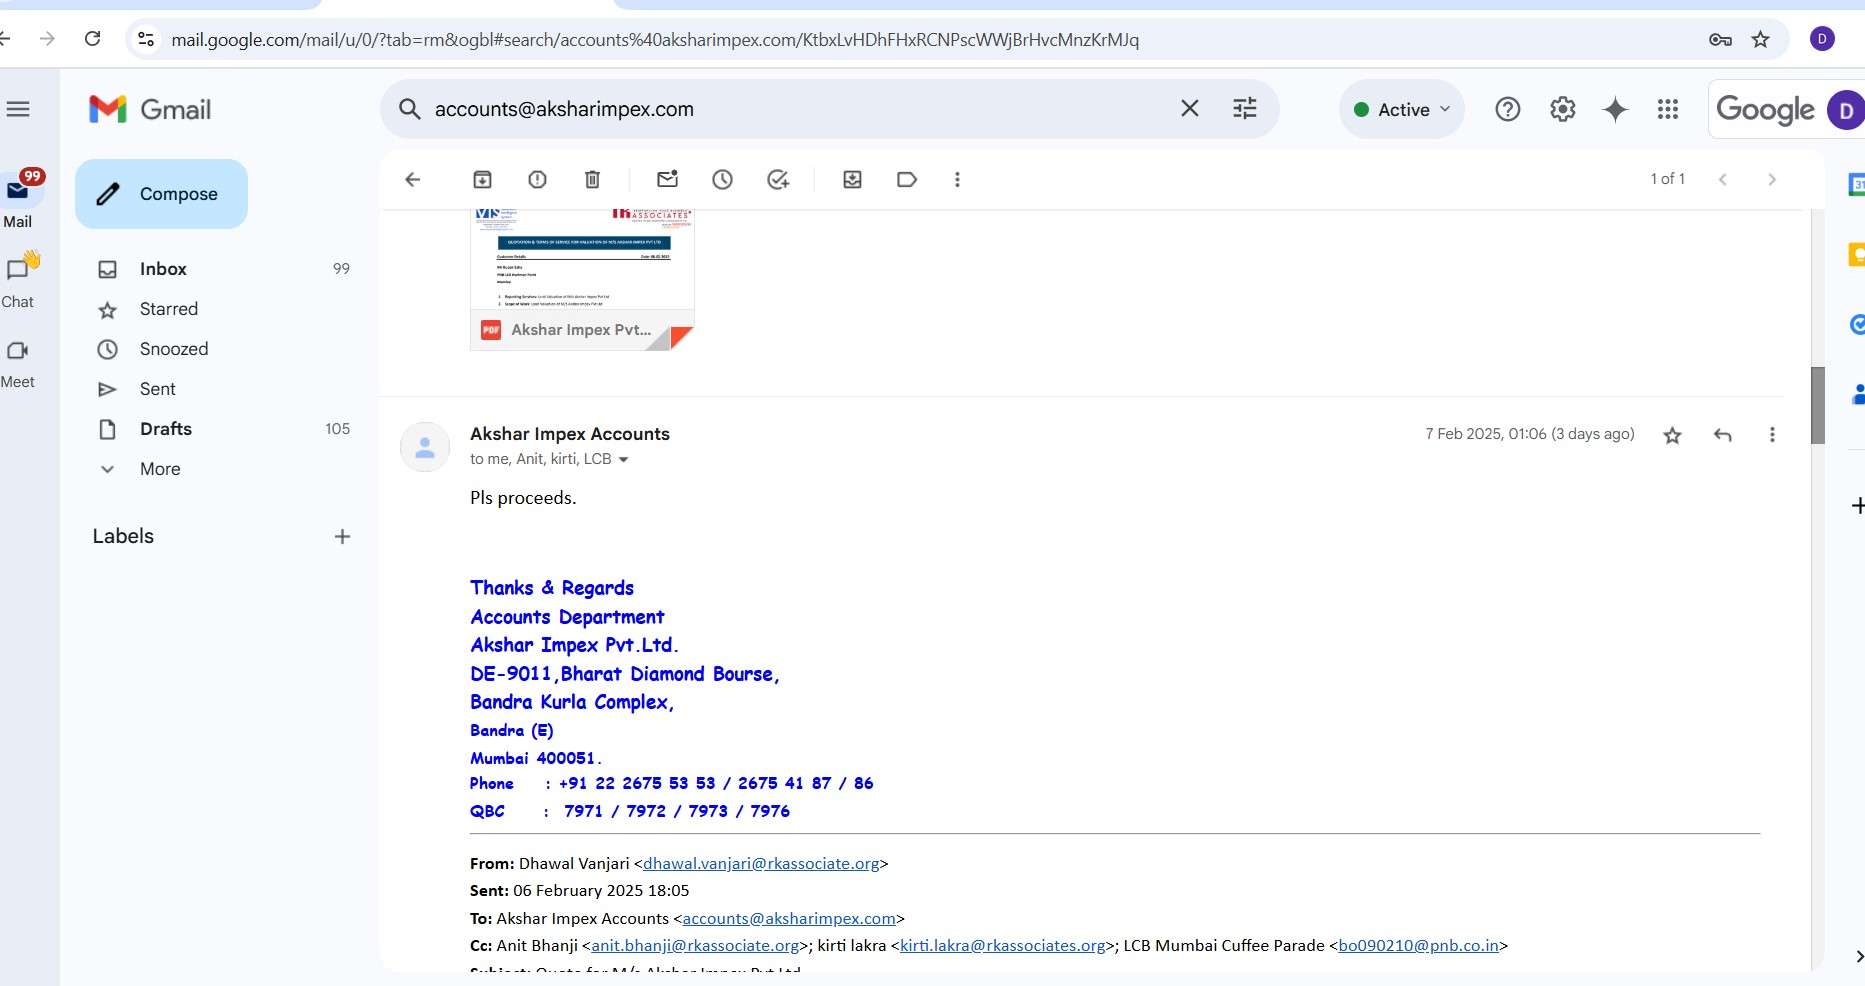The width and height of the screenshot is (1865, 986).
Task: Click the browser address bar URL
Action: coord(655,40)
